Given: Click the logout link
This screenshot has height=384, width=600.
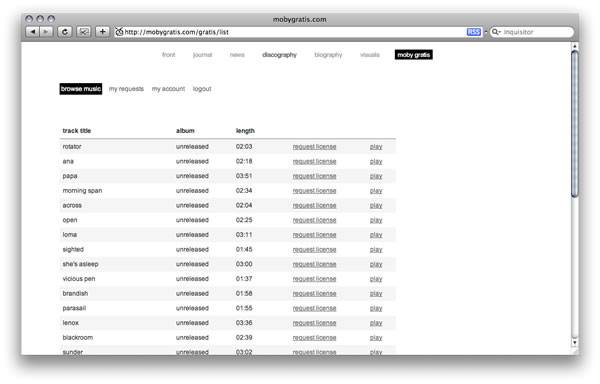Looking at the screenshot, I should [202, 89].
